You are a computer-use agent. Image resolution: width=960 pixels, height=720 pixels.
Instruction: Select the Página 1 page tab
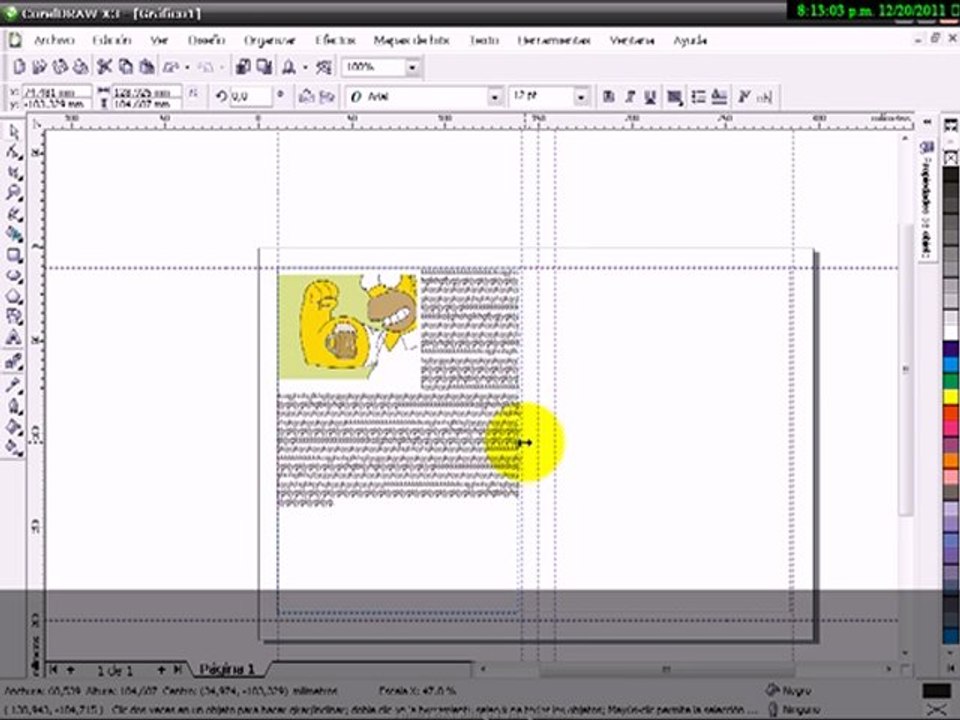[227, 669]
